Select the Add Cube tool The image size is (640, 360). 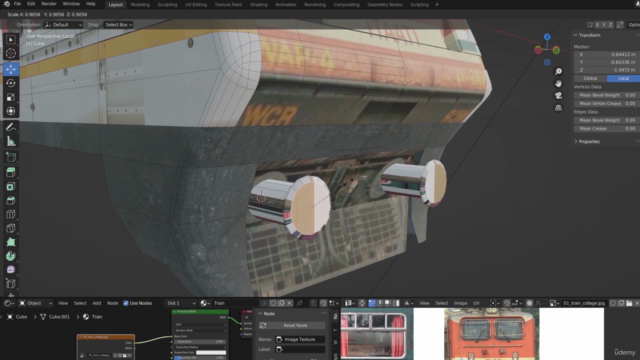11,157
